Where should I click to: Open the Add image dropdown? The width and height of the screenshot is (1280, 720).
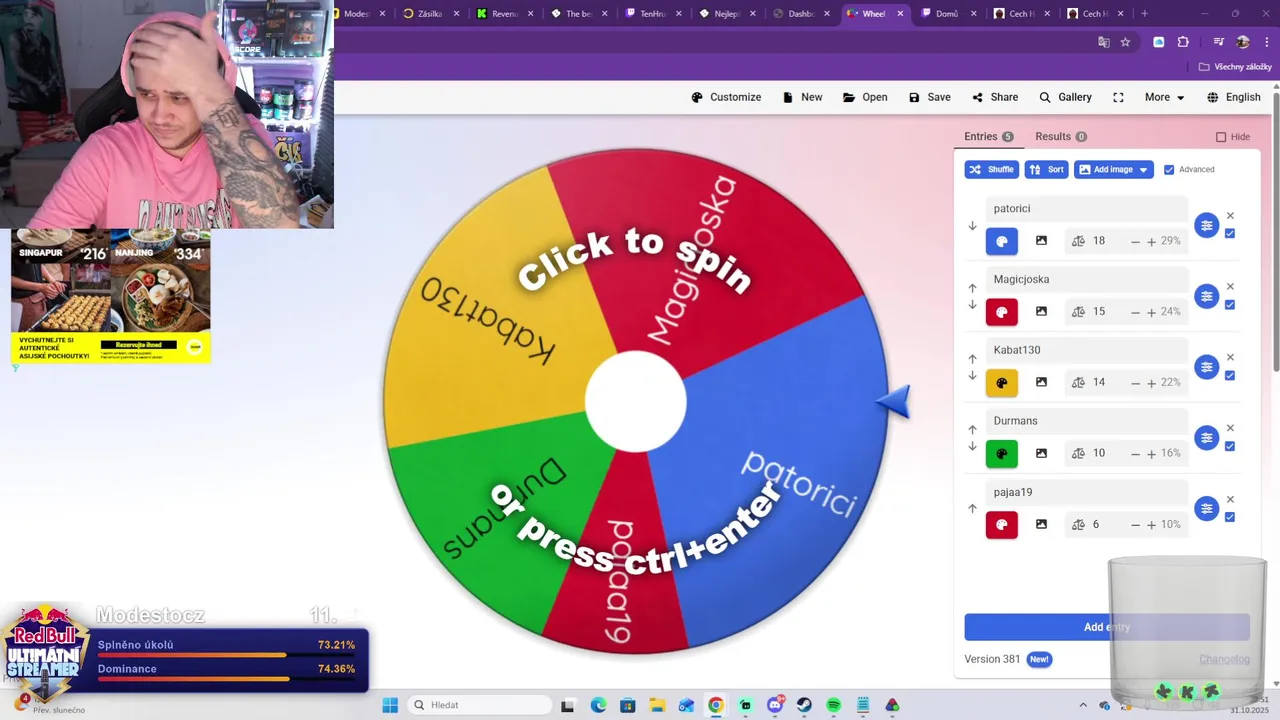coord(1113,170)
